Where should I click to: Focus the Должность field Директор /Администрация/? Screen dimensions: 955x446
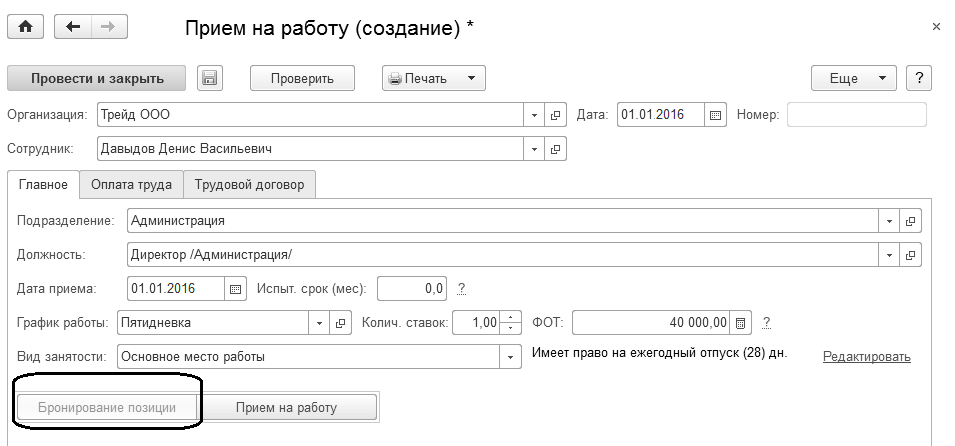(503, 255)
